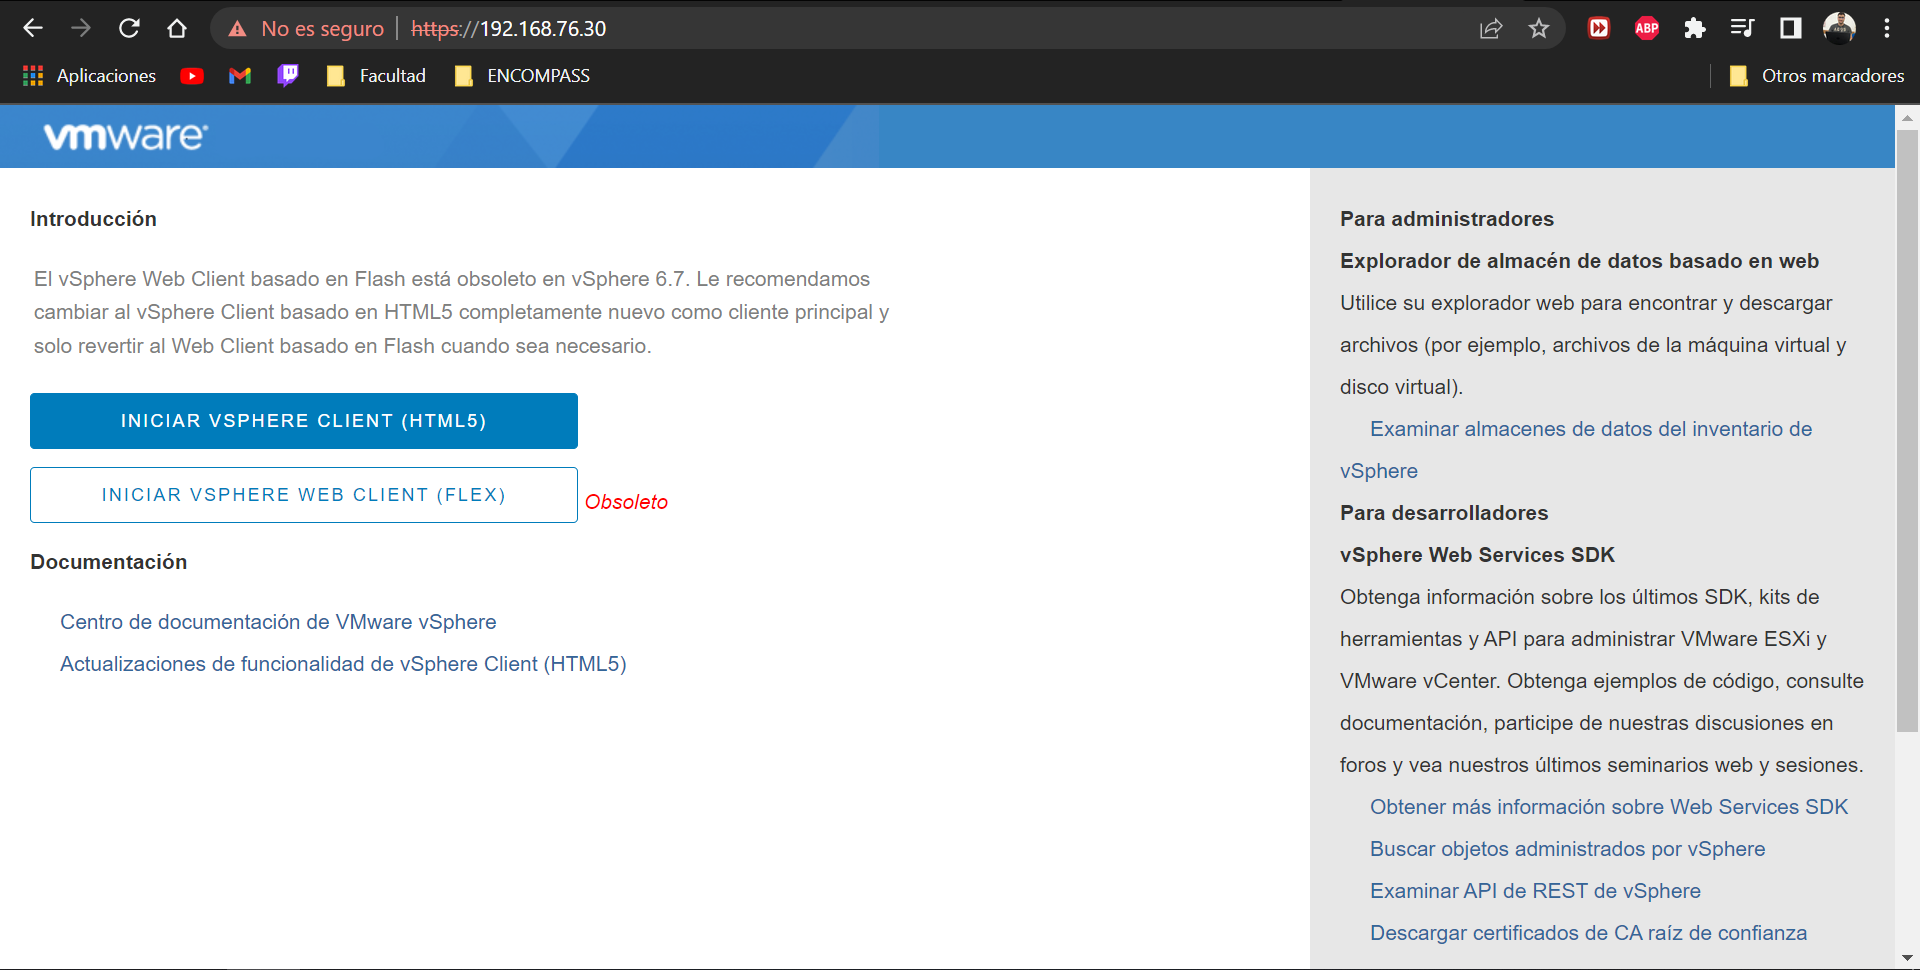Click the 'Documentación' heading
The width and height of the screenshot is (1920, 970).
pos(109,562)
